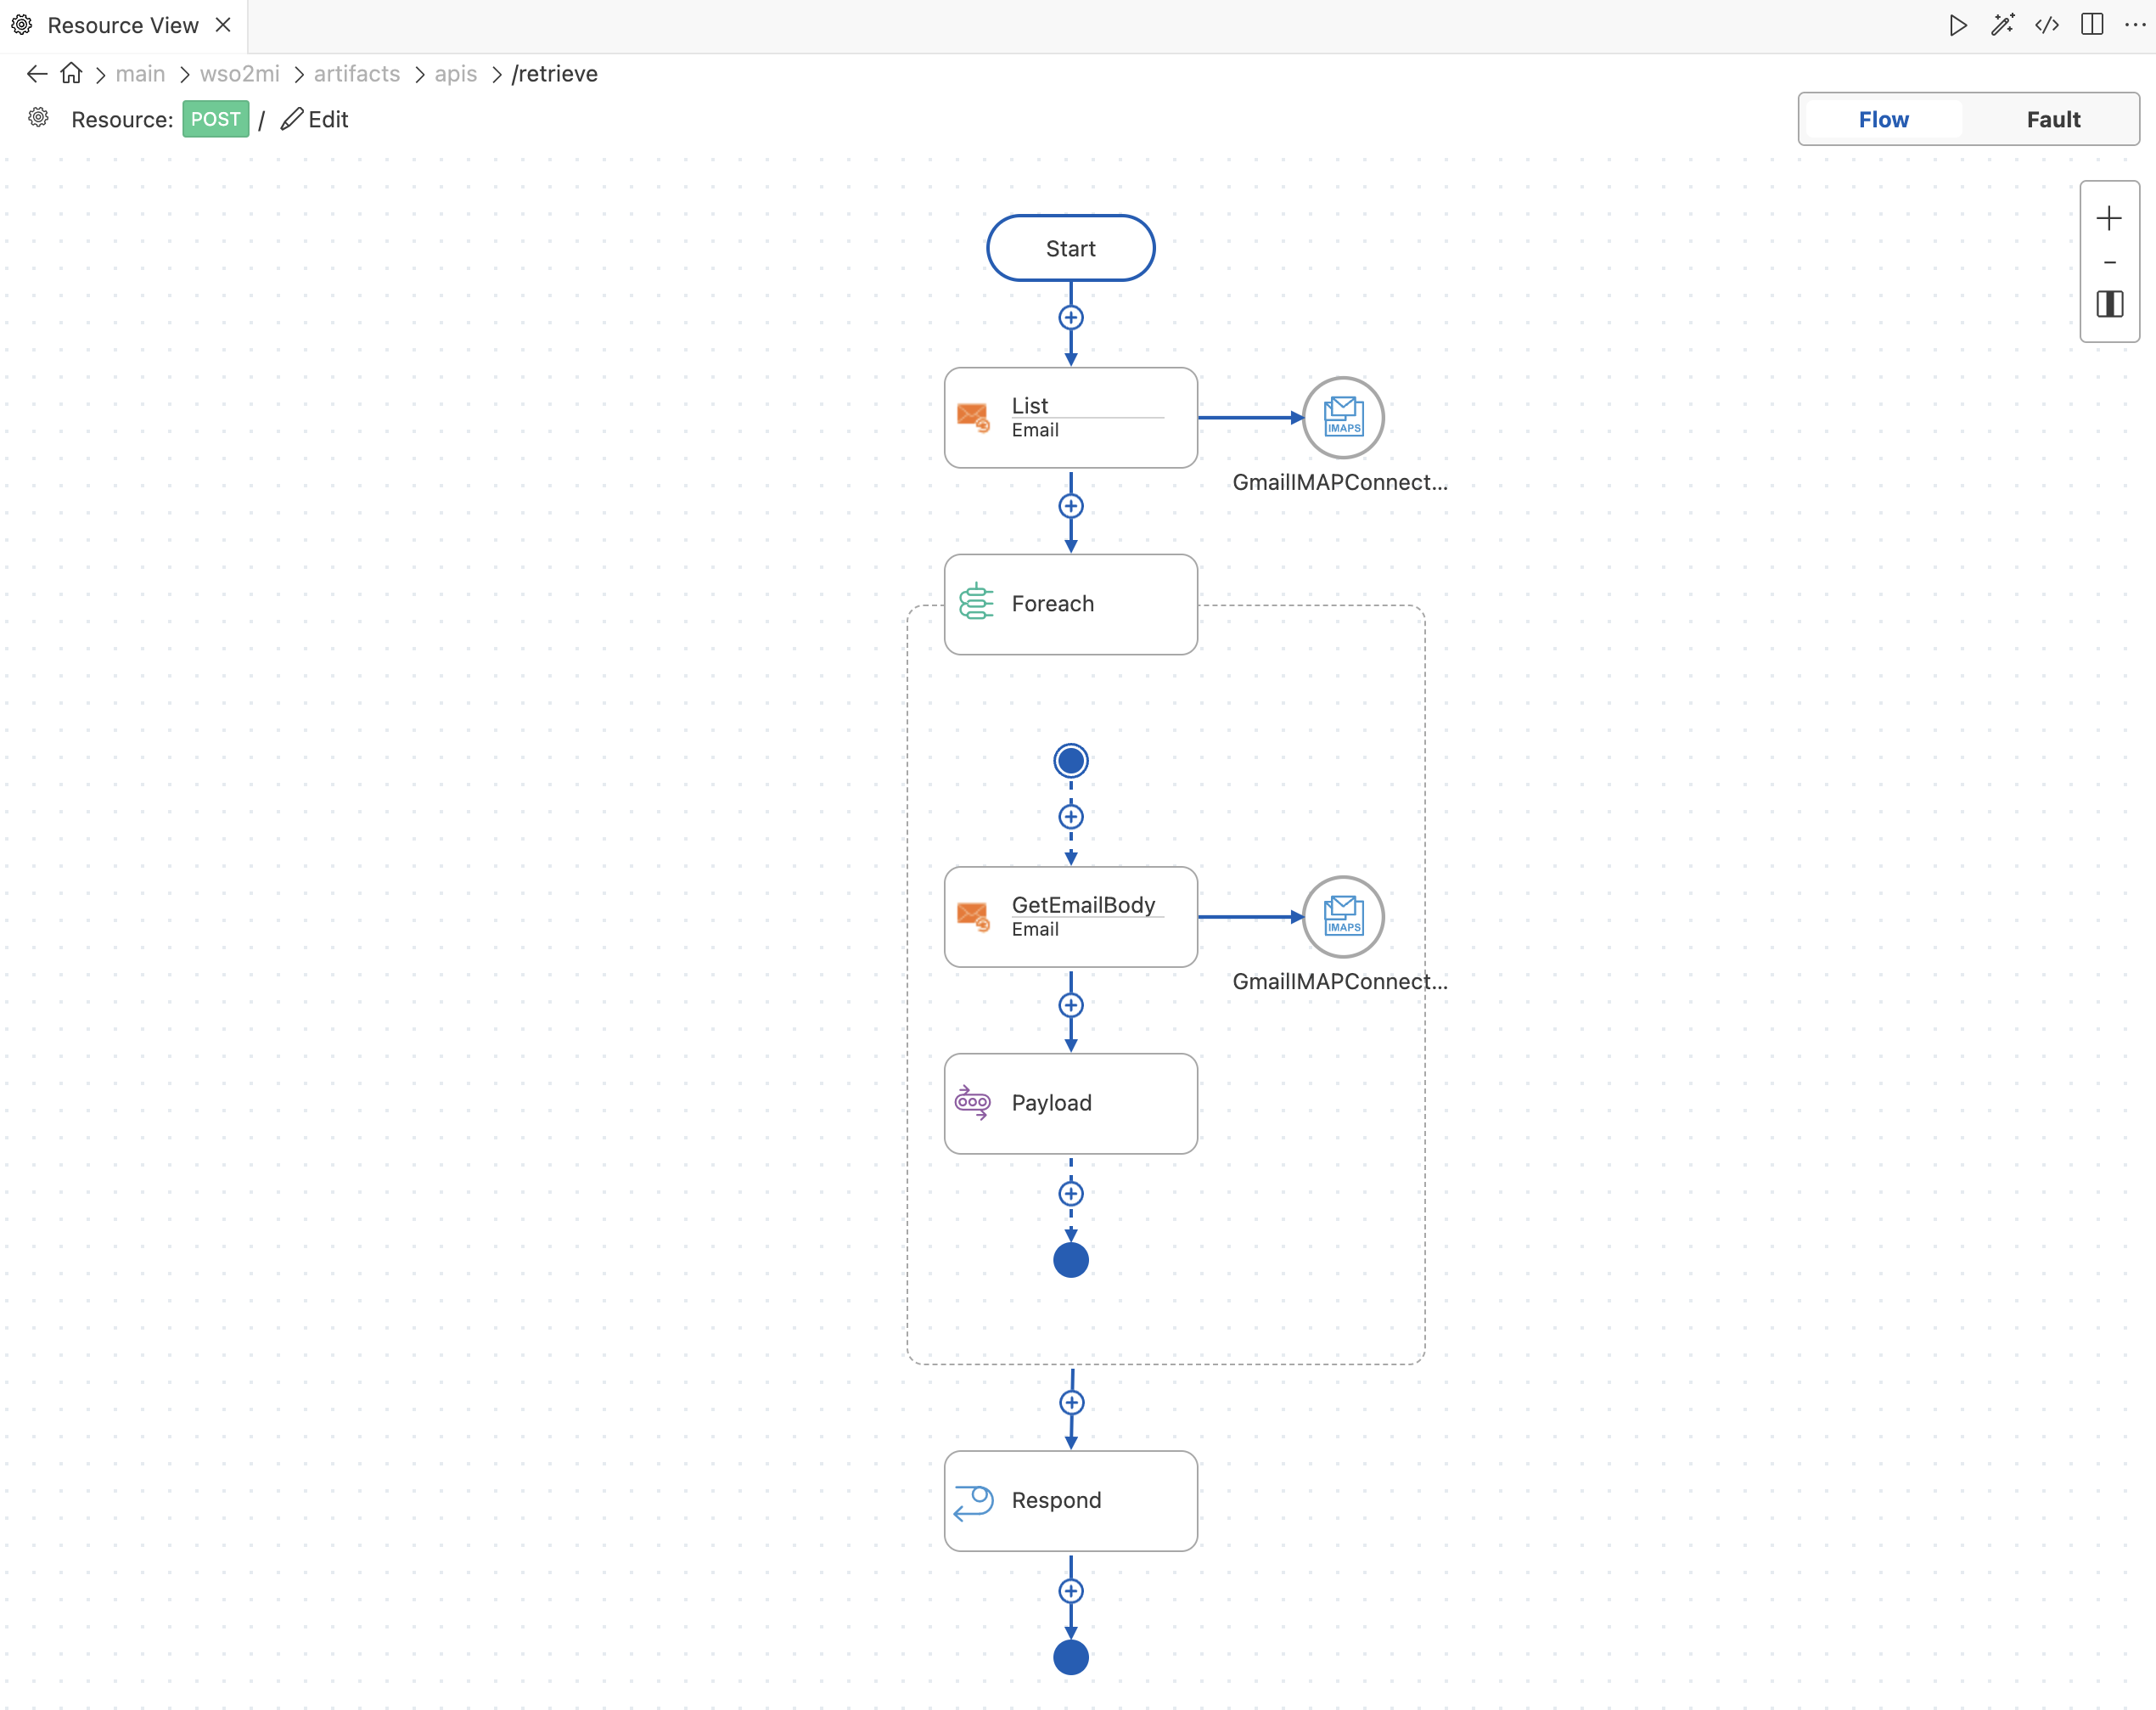
Task: Click GmailIMAPConnect label near GetEmailBody
Action: pos(1340,981)
